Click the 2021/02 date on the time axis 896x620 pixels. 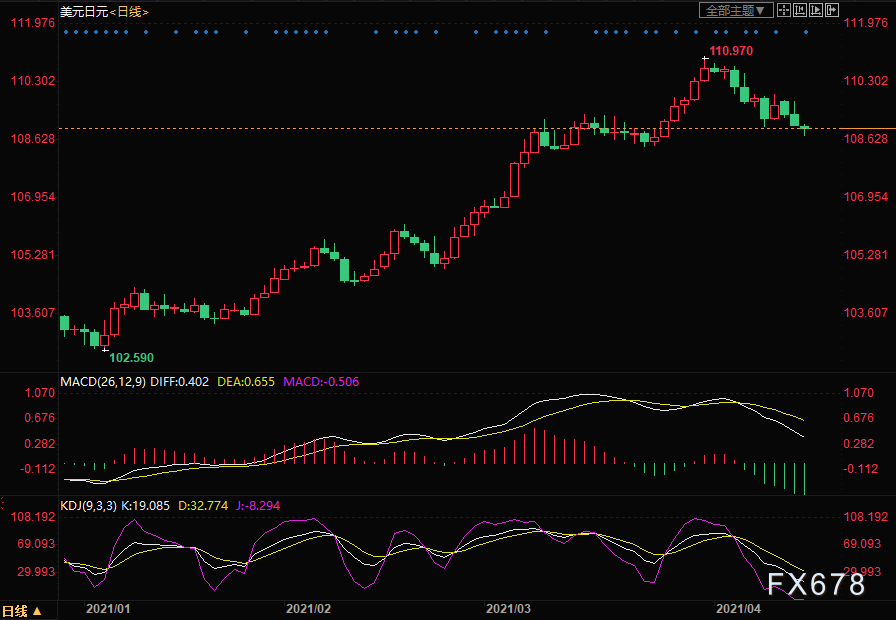(308, 608)
